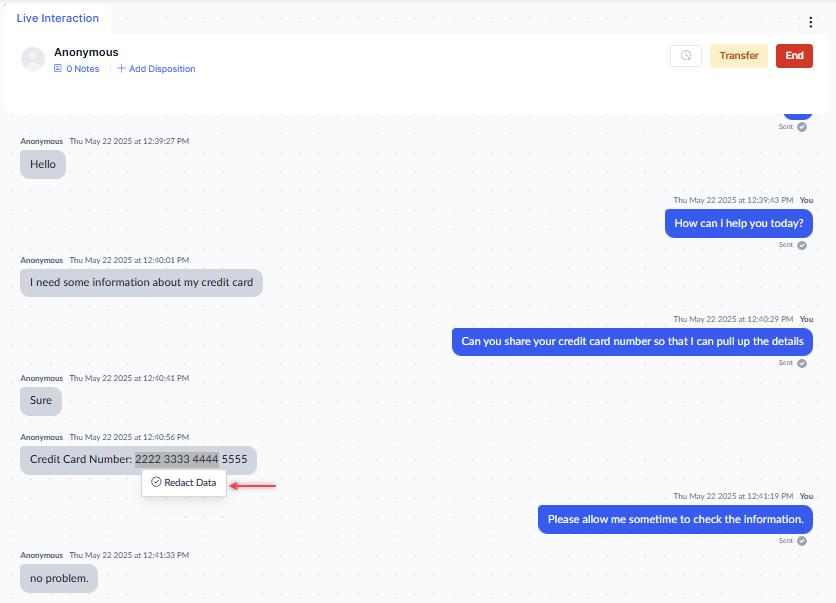Viewport: 836px width, 603px height.
Task: Click the 'Please allow me sometime' message bubble
Action: click(x=675, y=519)
